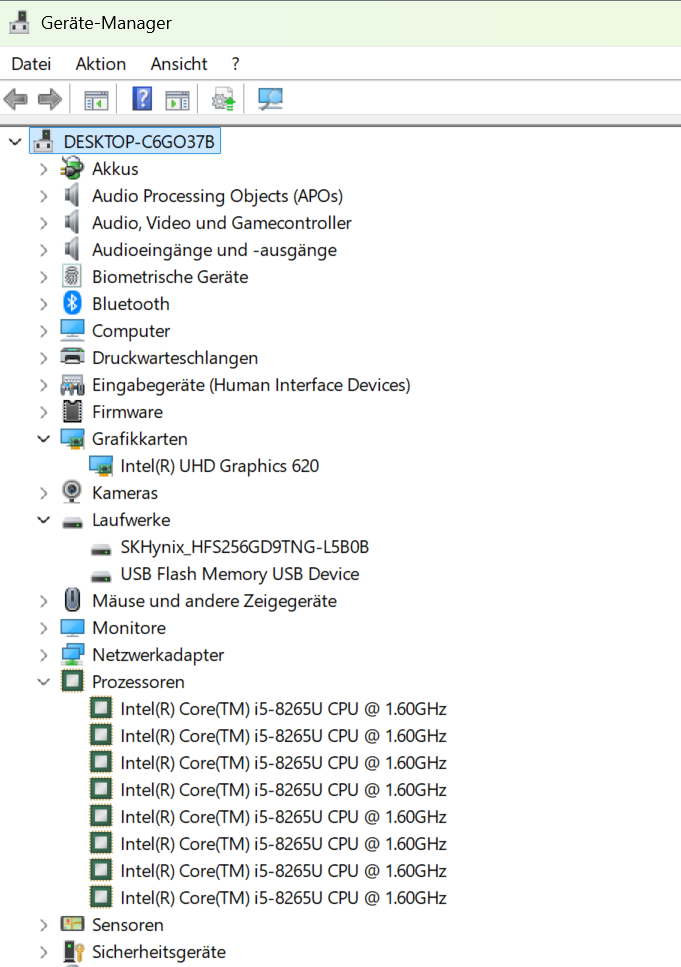The height and width of the screenshot is (967, 681).
Task: Collapse the DESKTOP-C6GO37B root node
Action: click(x=15, y=142)
